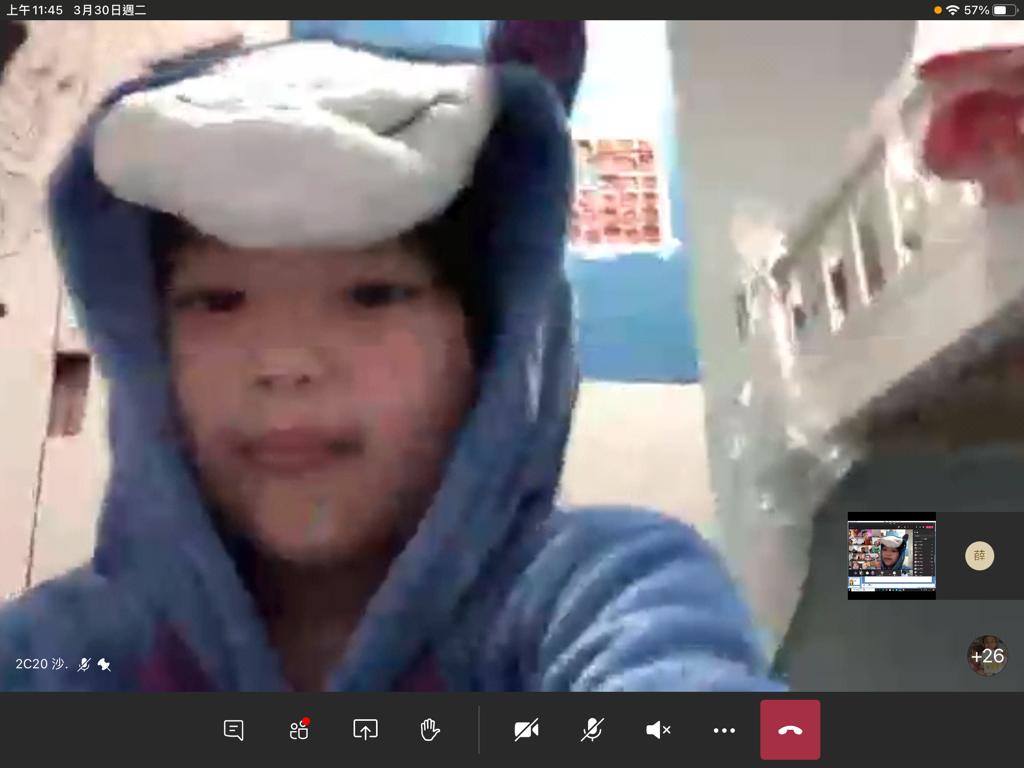This screenshot has width=1024, height=768.
Task: Tap the Wi-Fi icon in status bar
Action: 952,10
